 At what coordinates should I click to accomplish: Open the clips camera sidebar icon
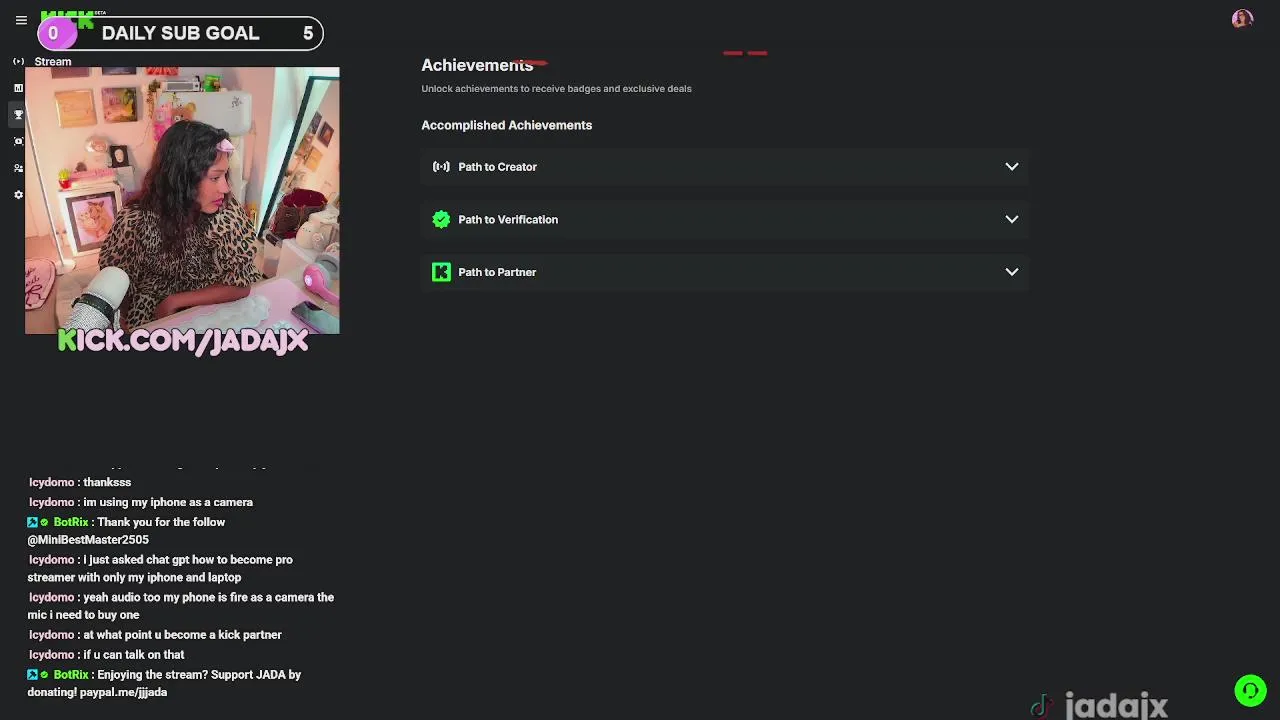[x=18, y=141]
